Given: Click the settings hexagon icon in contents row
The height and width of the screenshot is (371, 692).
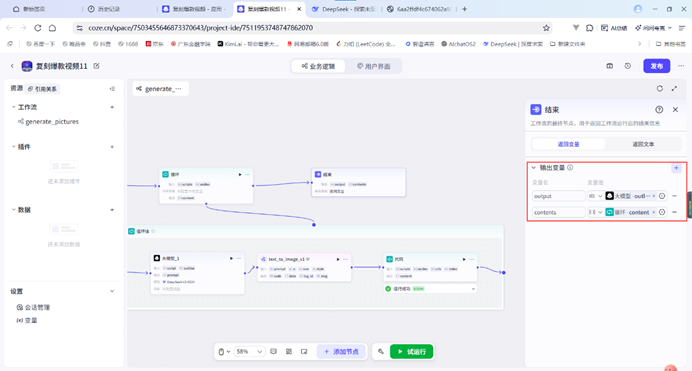Looking at the screenshot, I should 662,212.
